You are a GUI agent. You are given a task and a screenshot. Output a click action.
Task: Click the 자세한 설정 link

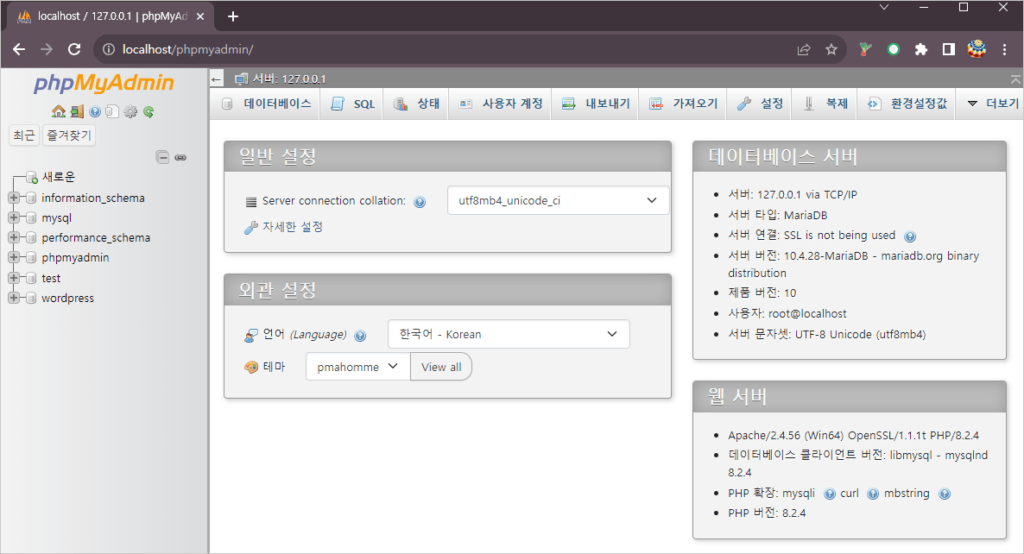tap(293, 227)
